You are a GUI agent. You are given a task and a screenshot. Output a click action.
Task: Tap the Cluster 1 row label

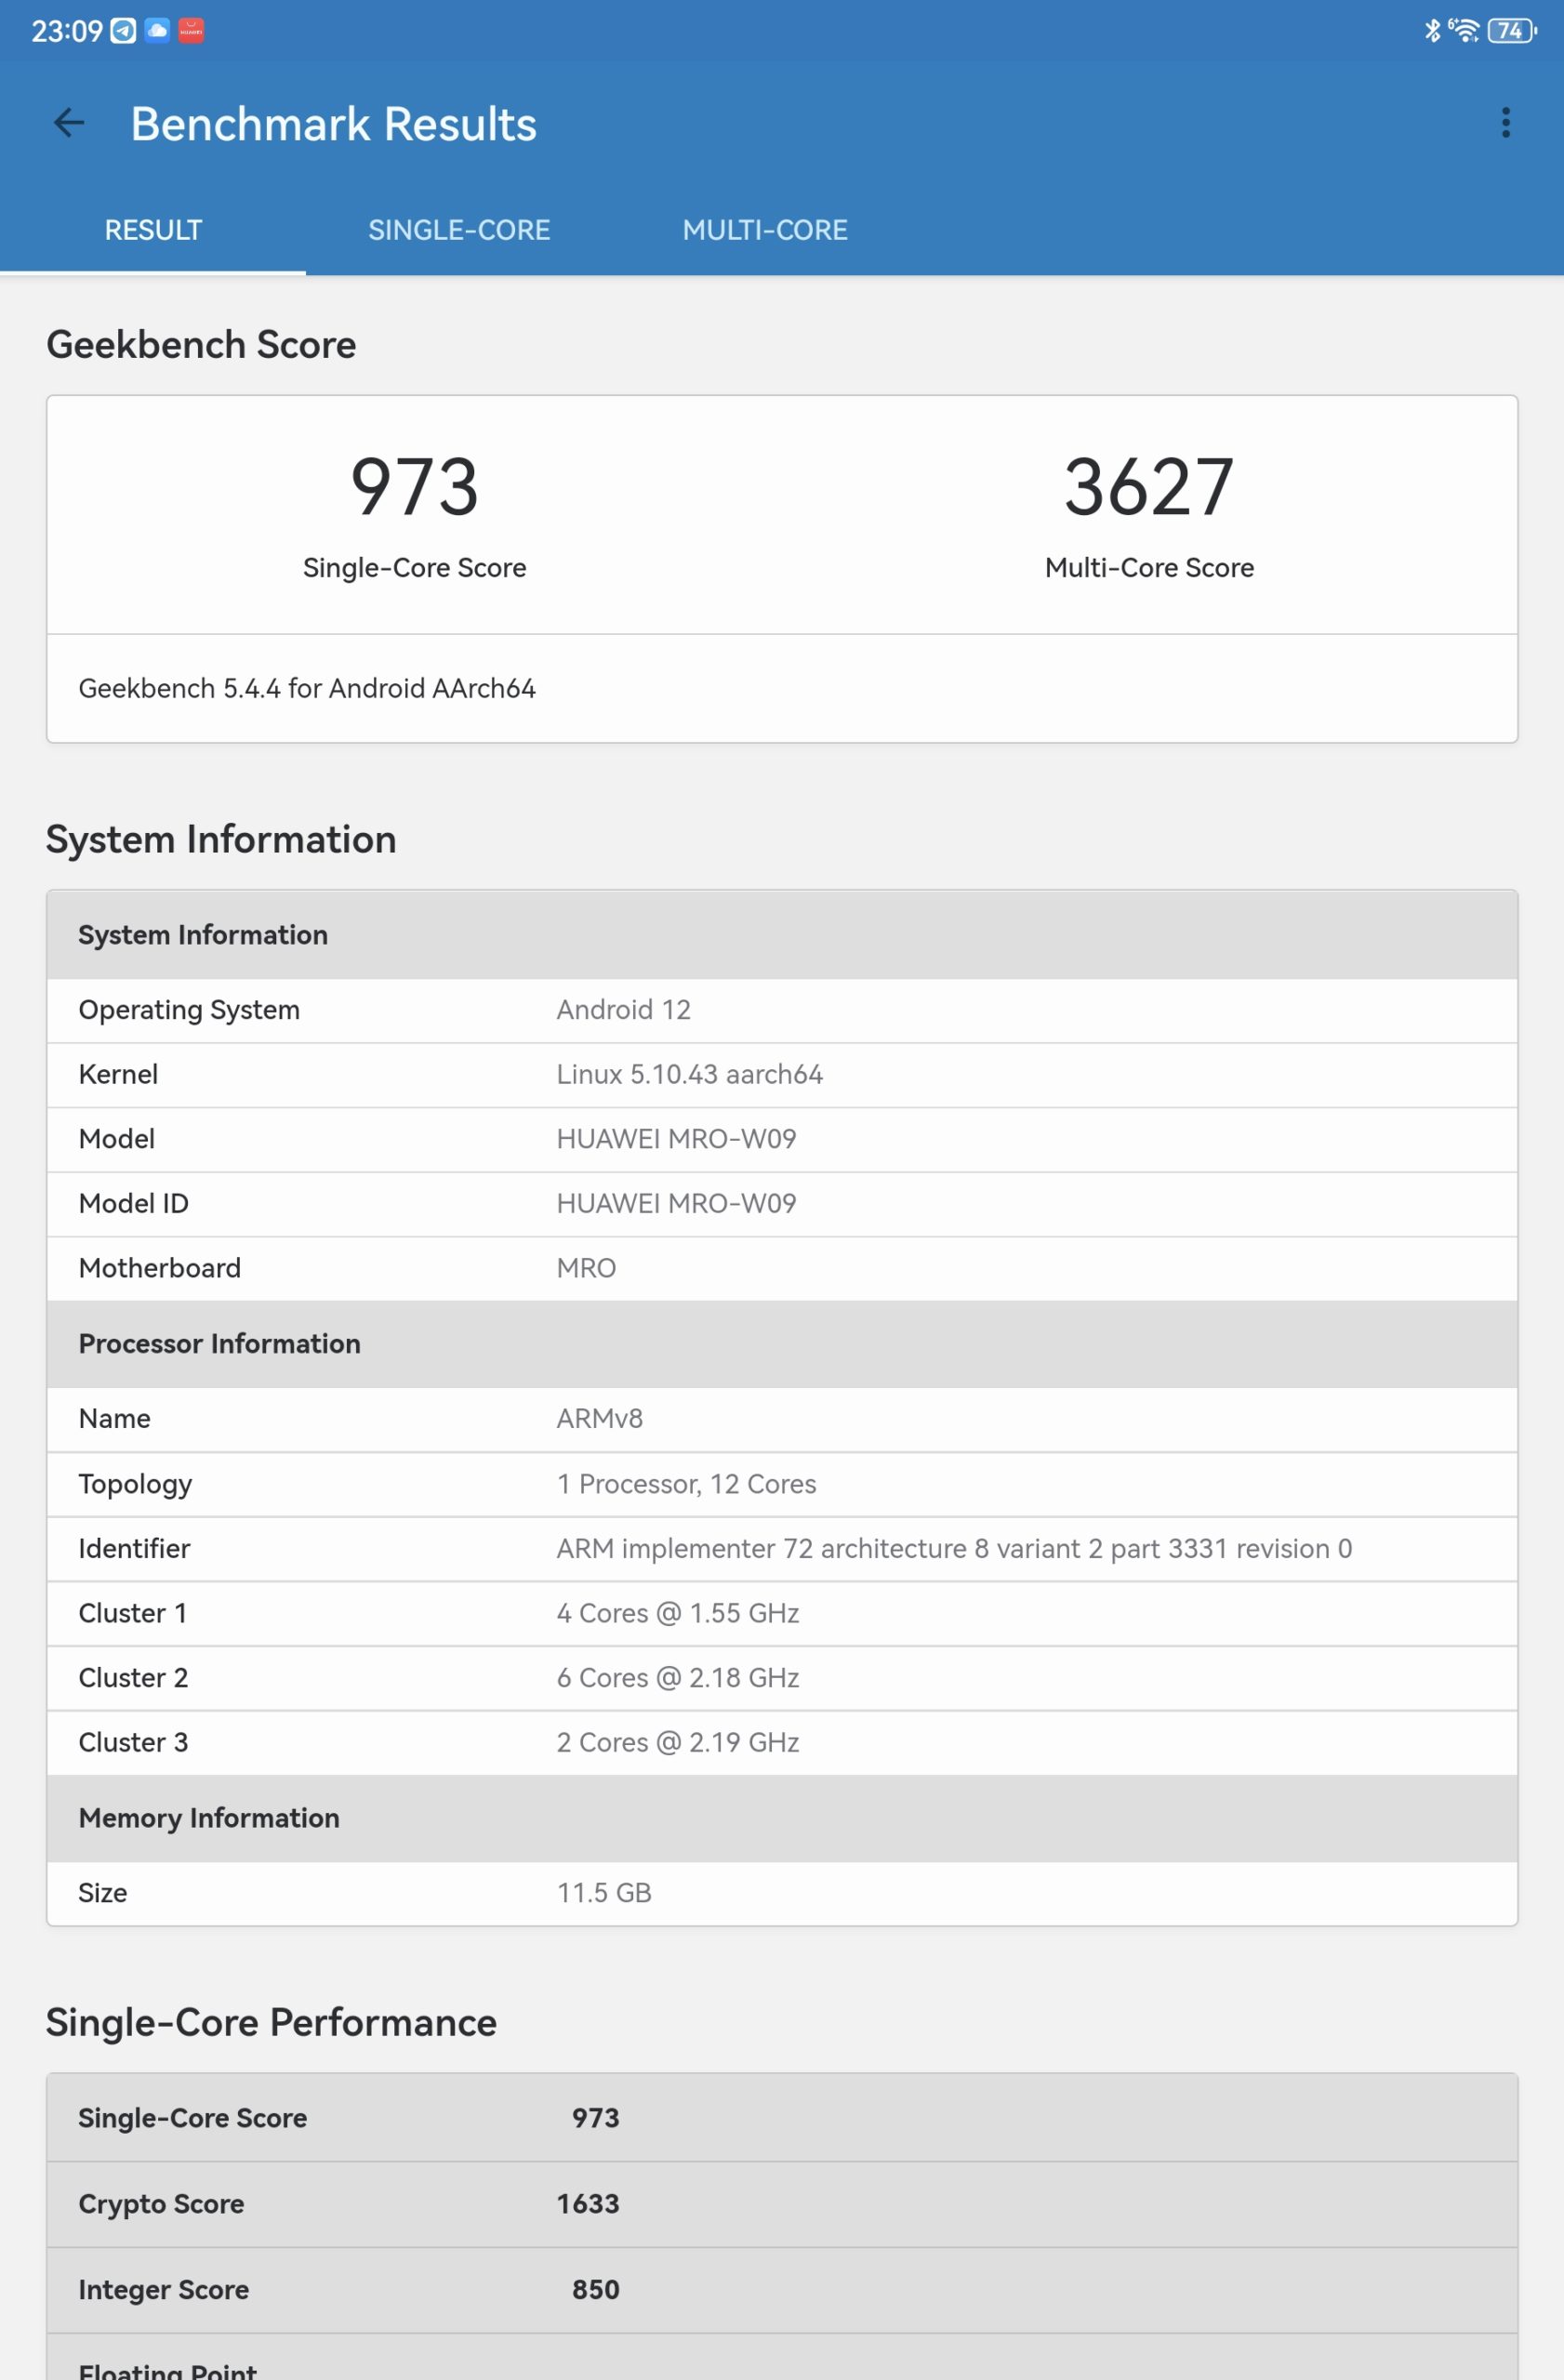click(x=133, y=1613)
